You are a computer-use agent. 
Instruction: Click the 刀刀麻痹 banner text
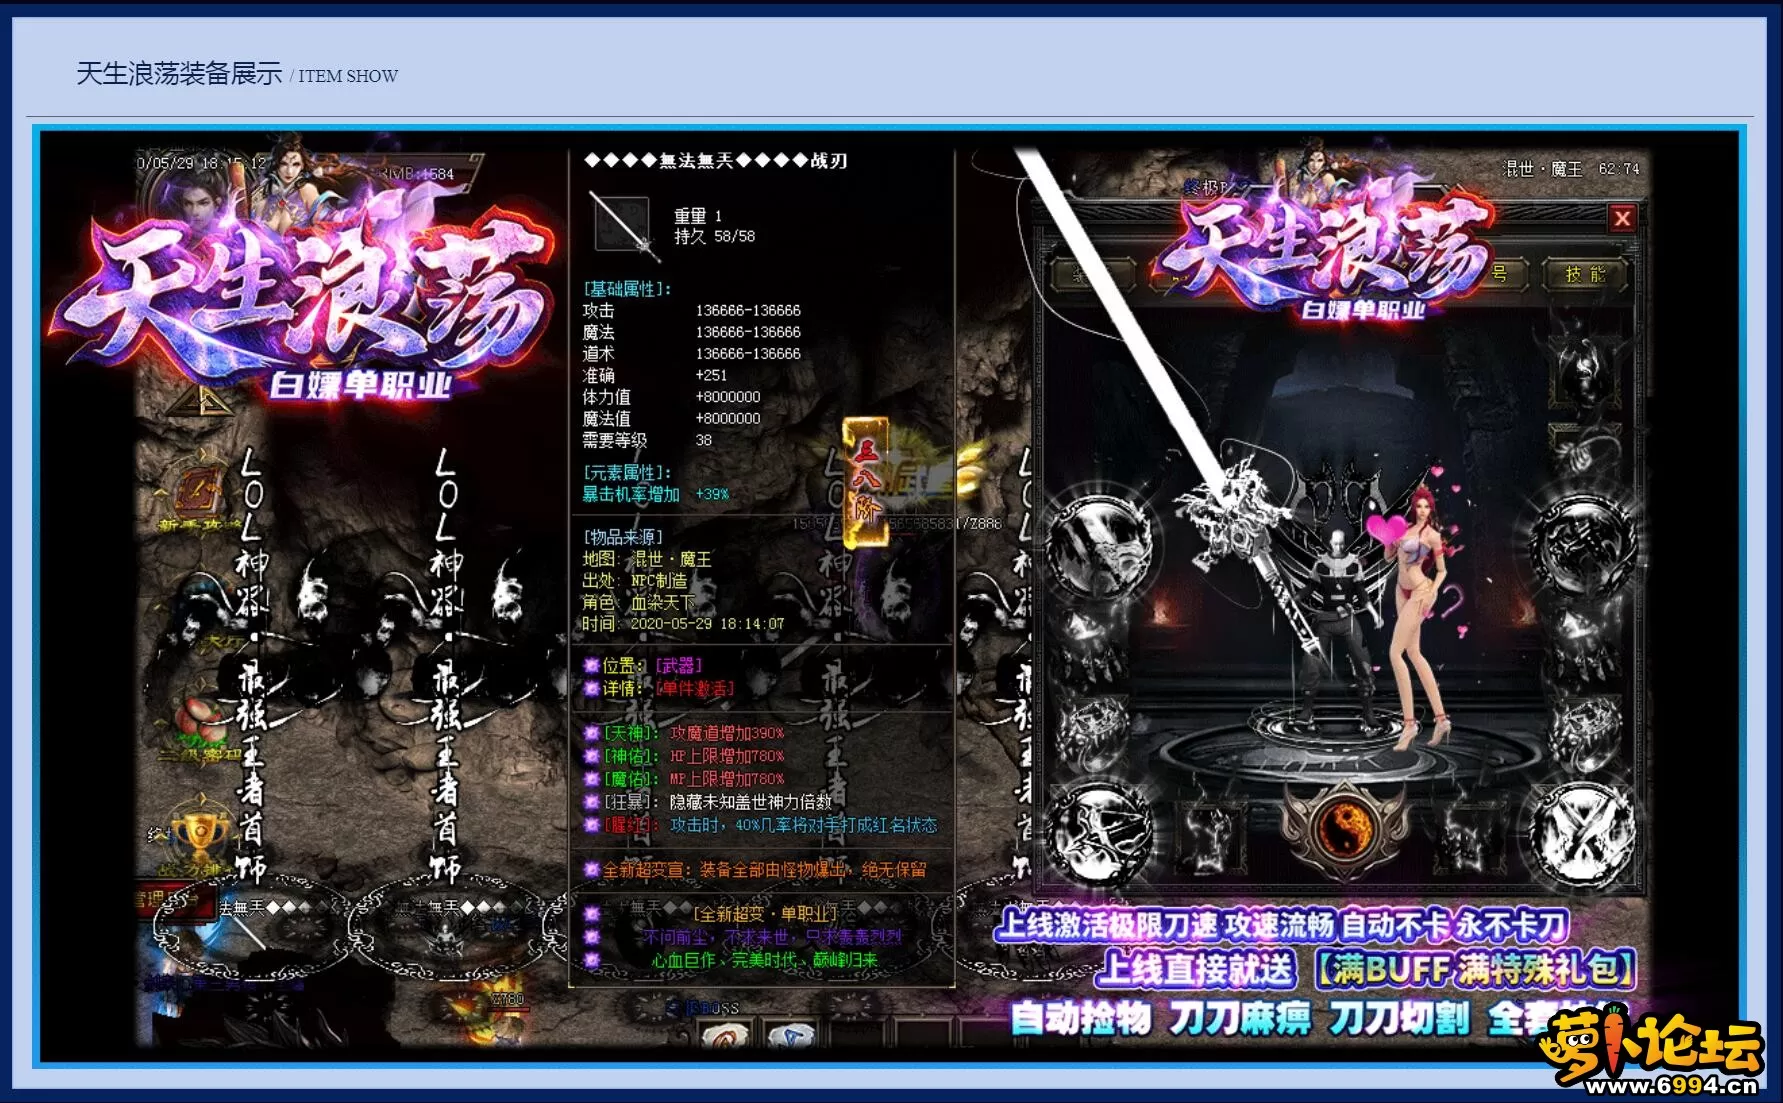pyautogui.click(x=1238, y=1018)
